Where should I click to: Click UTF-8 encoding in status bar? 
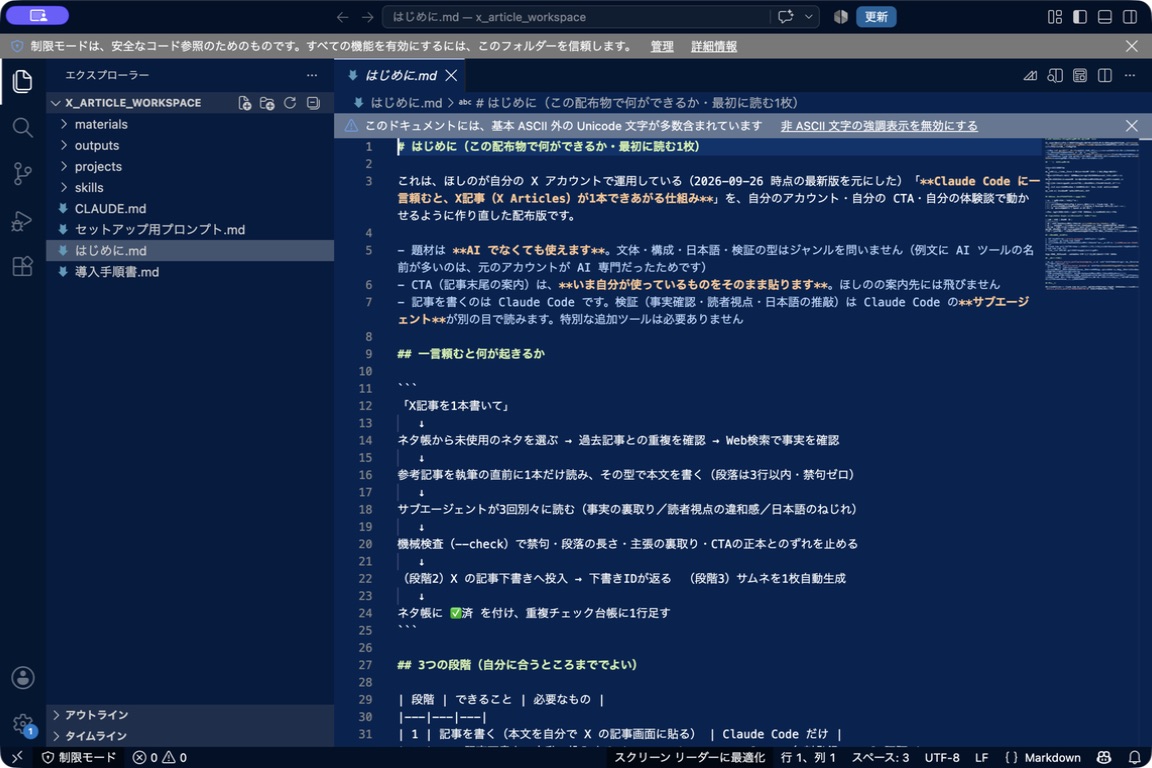pyautogui.click(x=942, y=758)
